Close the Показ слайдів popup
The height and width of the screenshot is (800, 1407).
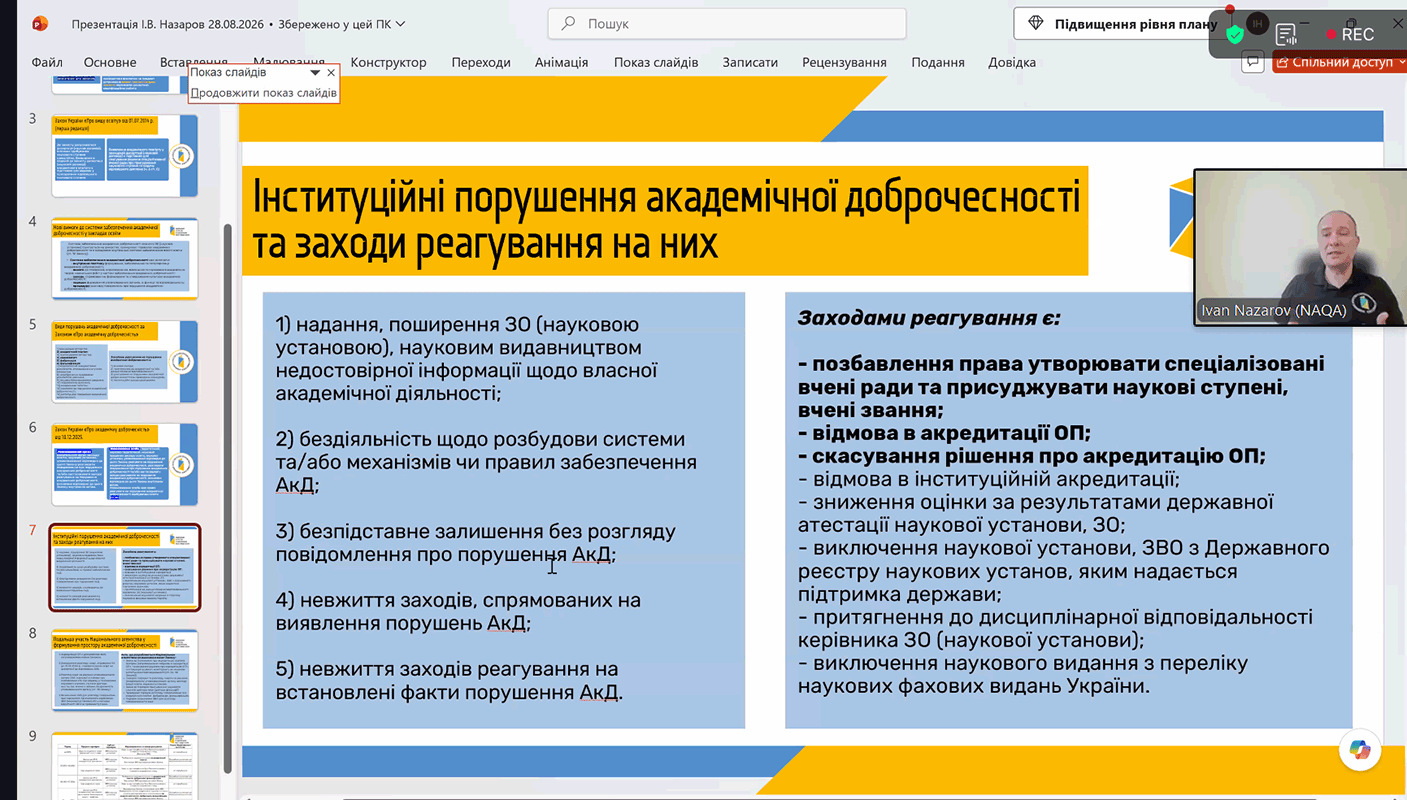pos(331,73)
